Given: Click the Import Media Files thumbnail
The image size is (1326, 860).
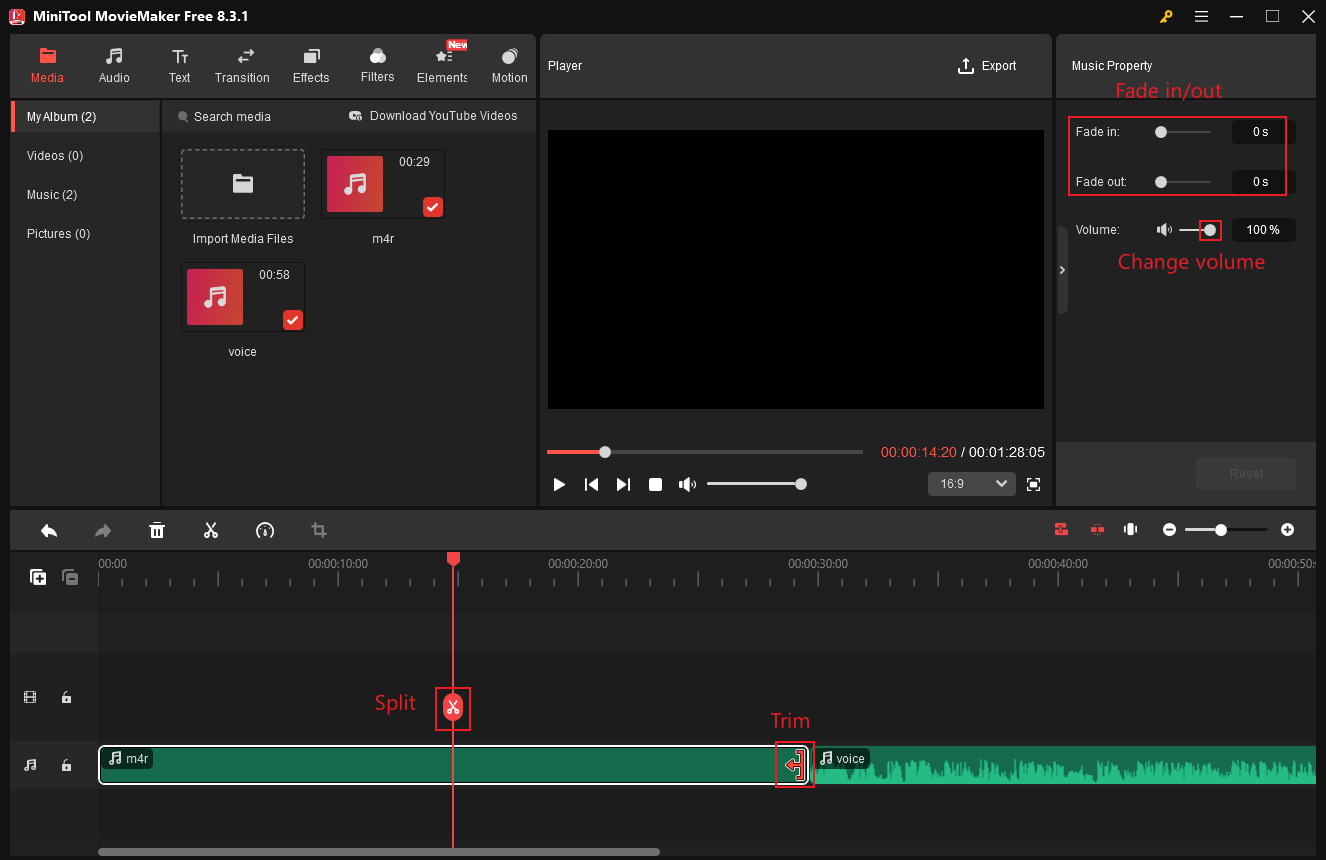Looking at the screenshot, I should [242, 183].
